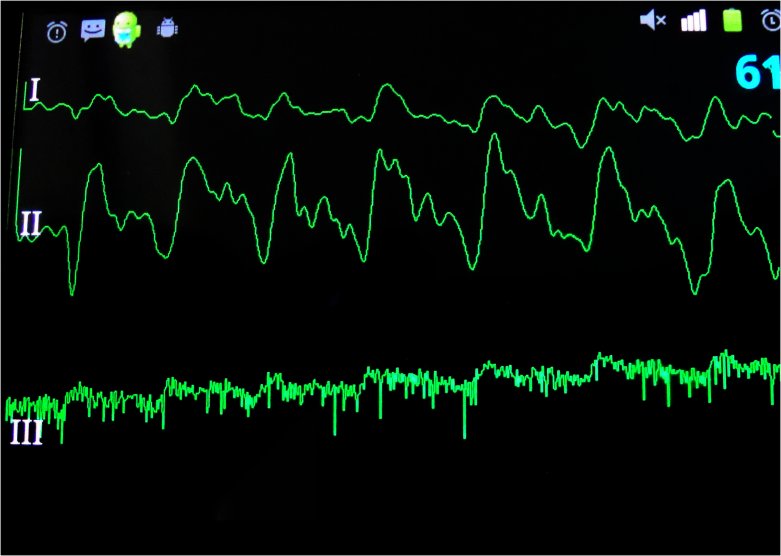Tap the lead II ECG waveform
The image size is (781, 556).
pos(398,214)
